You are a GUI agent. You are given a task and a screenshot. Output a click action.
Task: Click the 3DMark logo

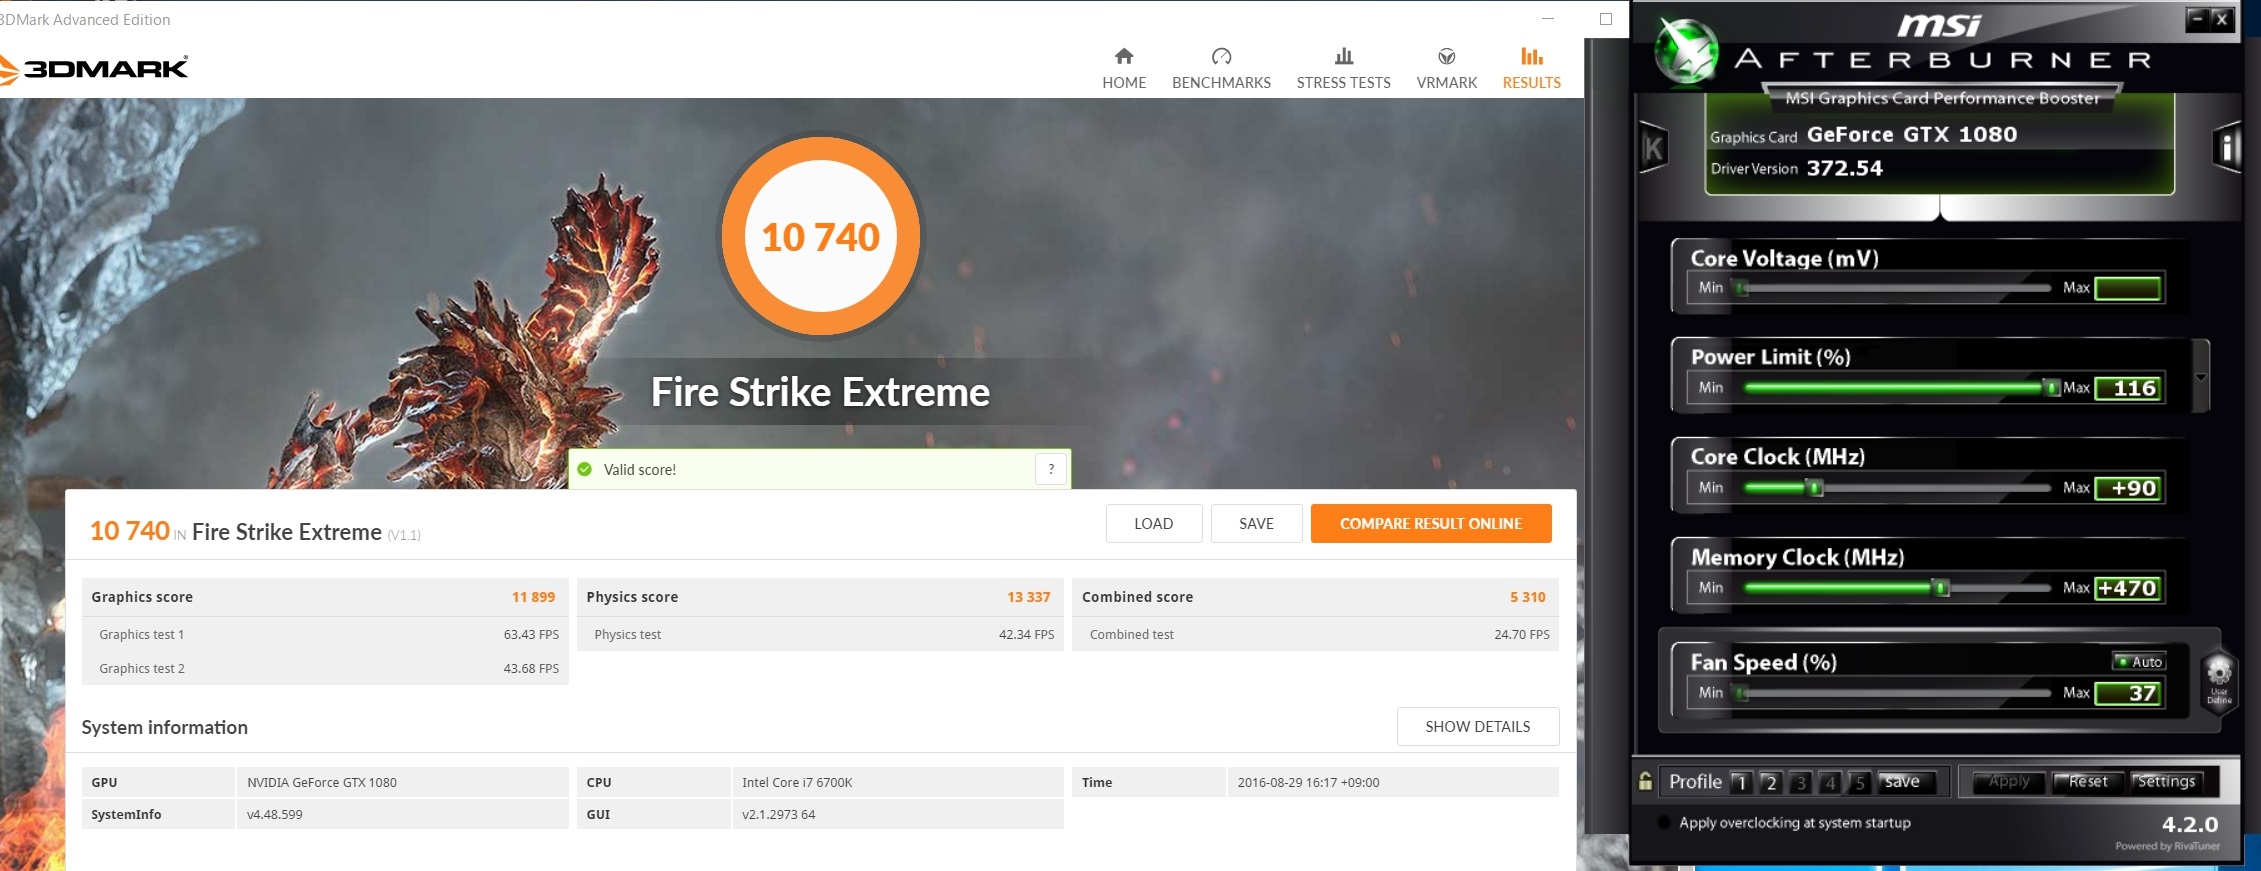[94, 68]
